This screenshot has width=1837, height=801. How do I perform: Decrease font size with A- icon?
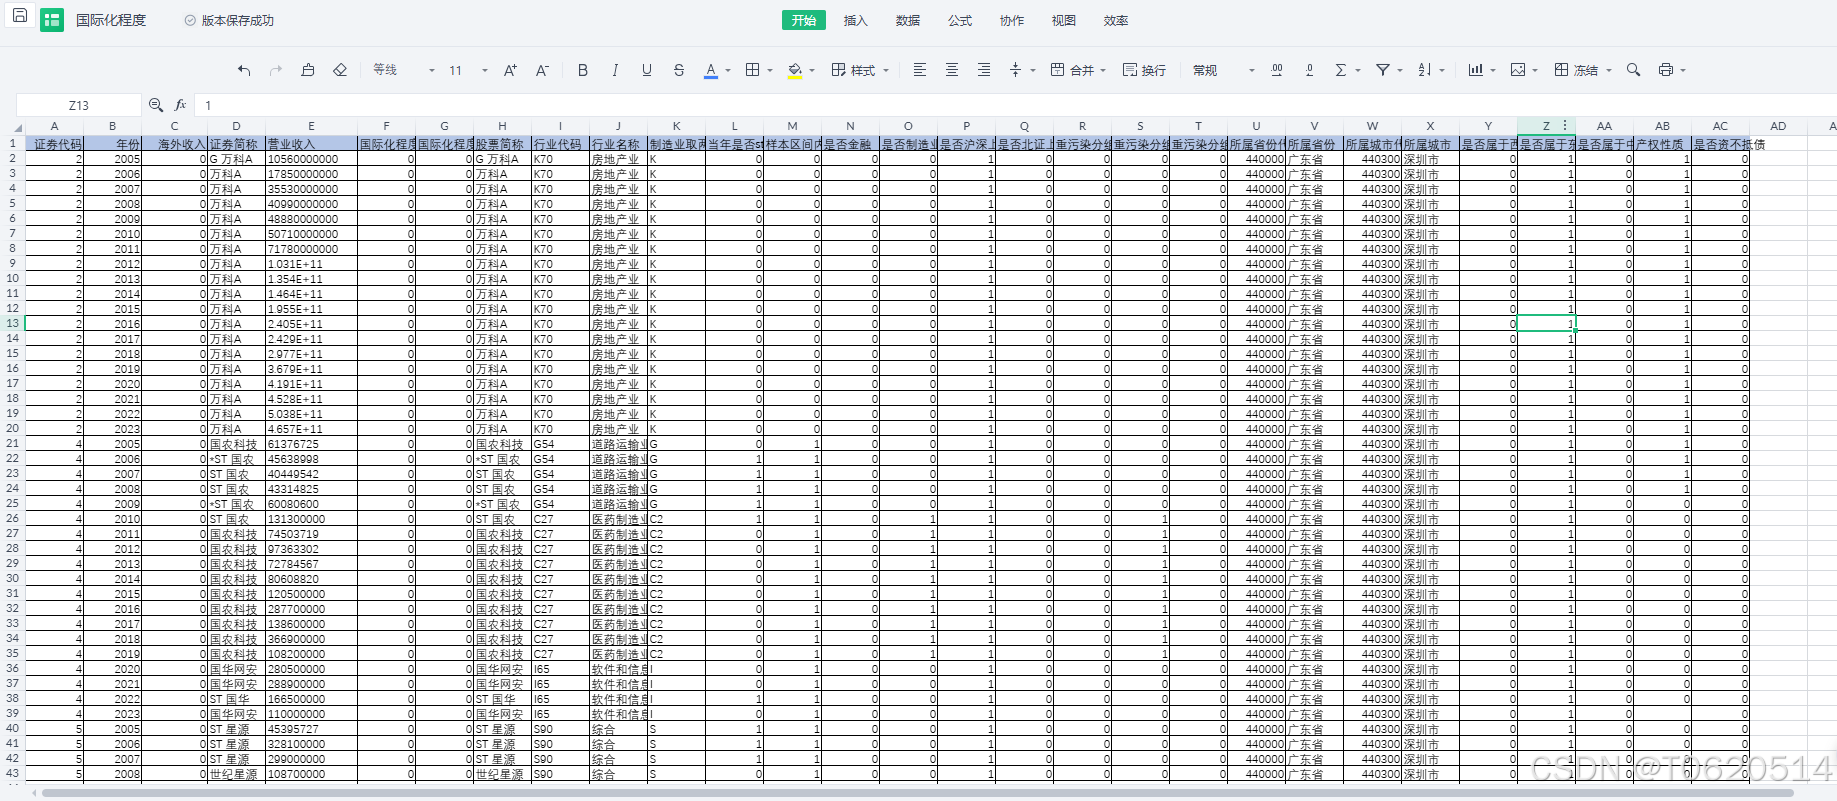(542, 70)
